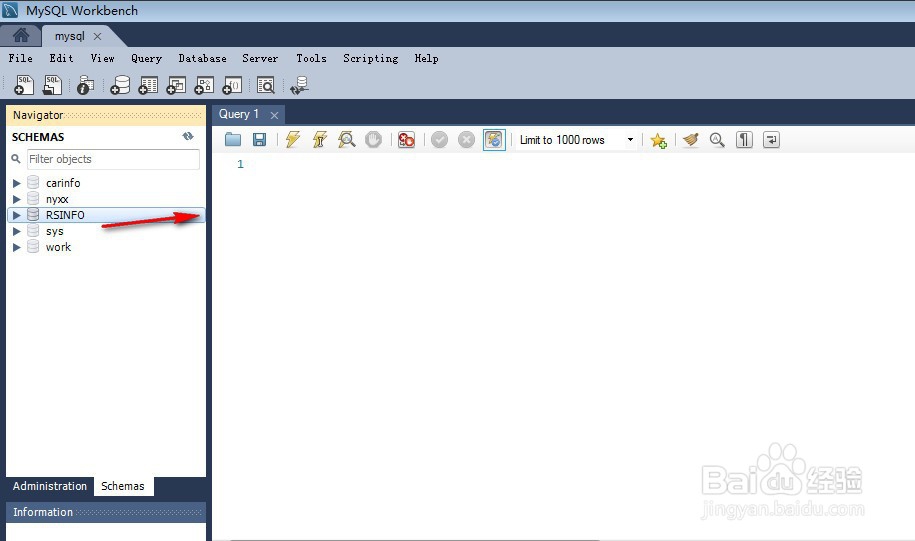Search table data toolbar icon
The image size is (915, 541).
click(266, 85)
